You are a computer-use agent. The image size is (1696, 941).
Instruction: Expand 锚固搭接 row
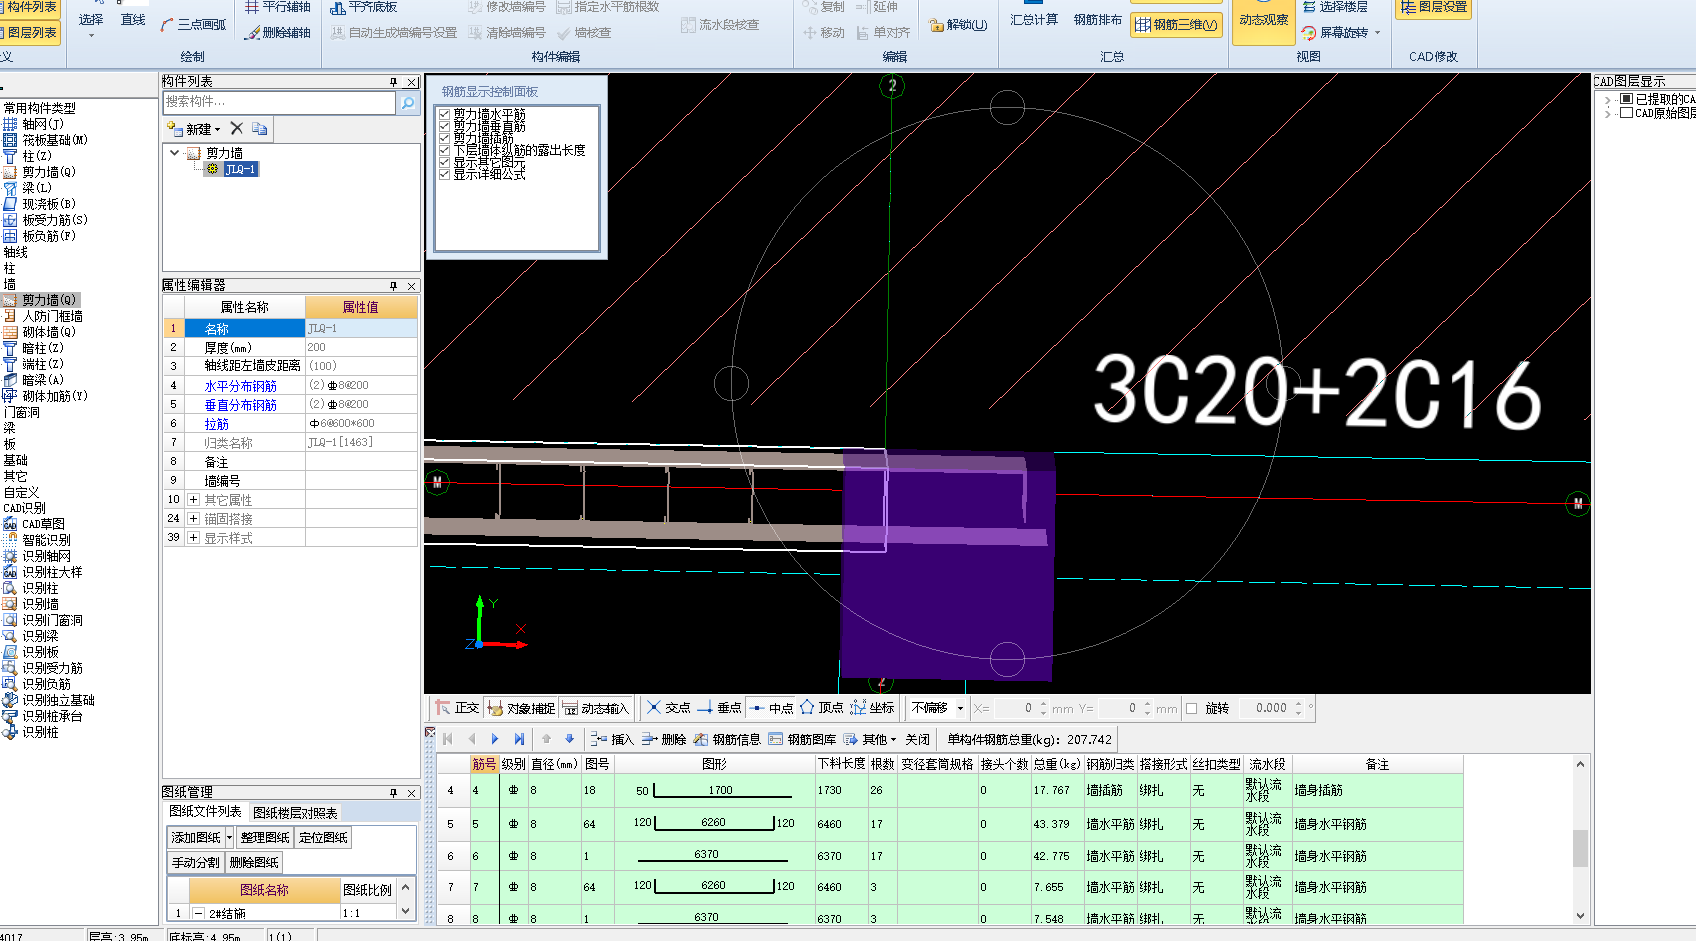(x=194, y=518)
